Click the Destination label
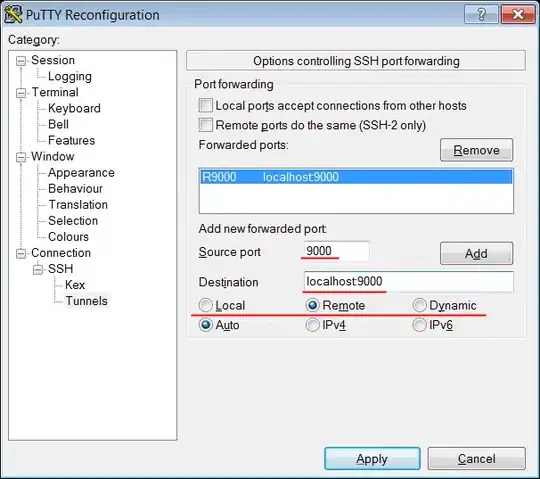This screenshot has width=540, height=479. pyautogui.click(x=228, y=282)
